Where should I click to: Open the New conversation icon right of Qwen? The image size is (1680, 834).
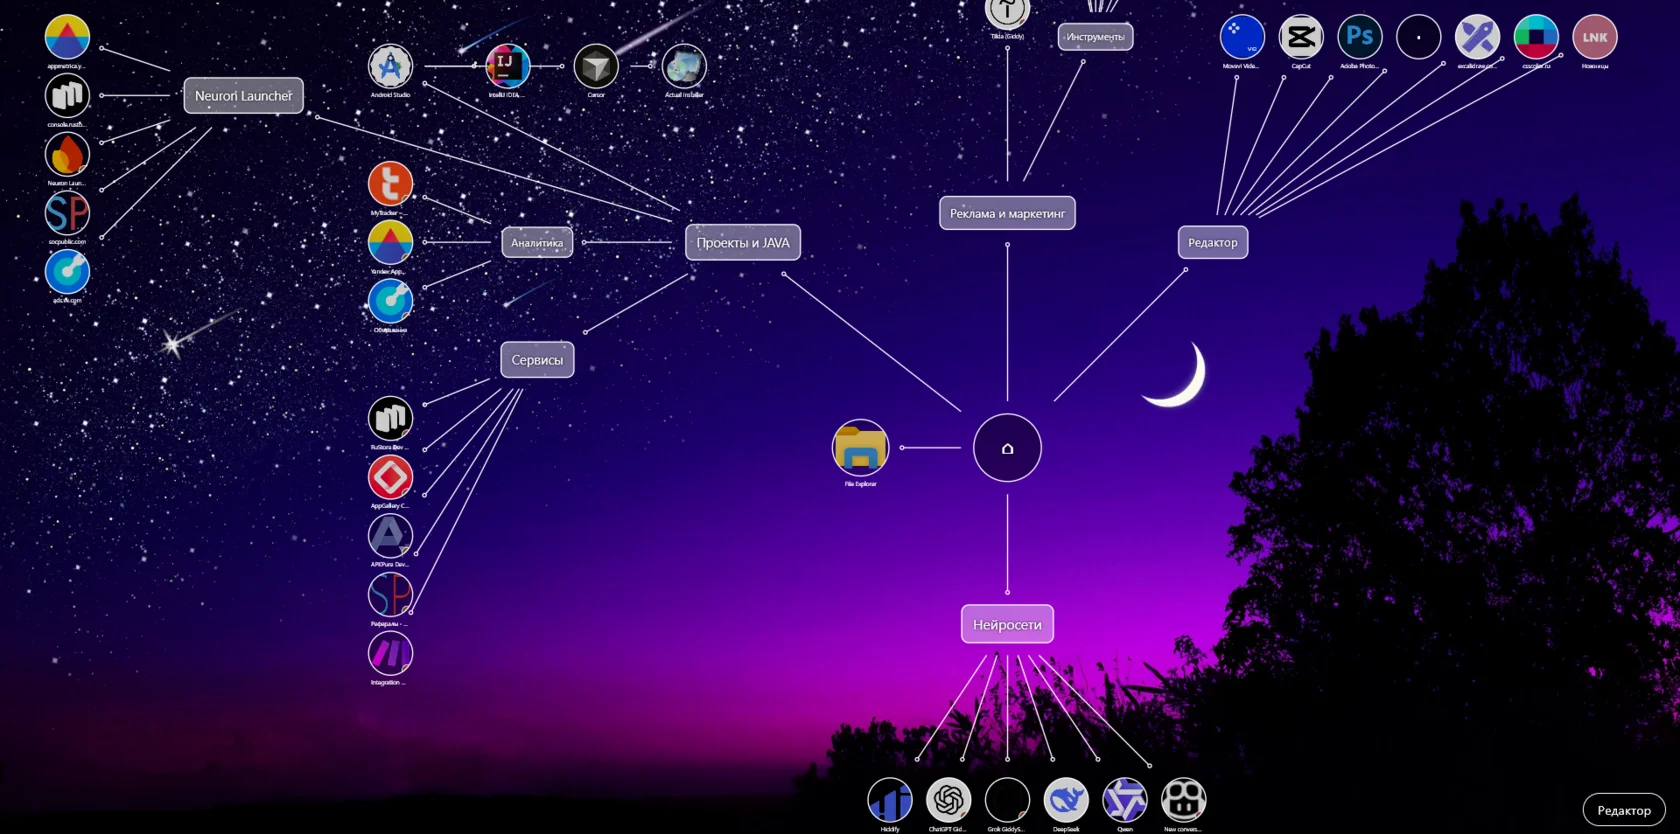point(1184,800)
